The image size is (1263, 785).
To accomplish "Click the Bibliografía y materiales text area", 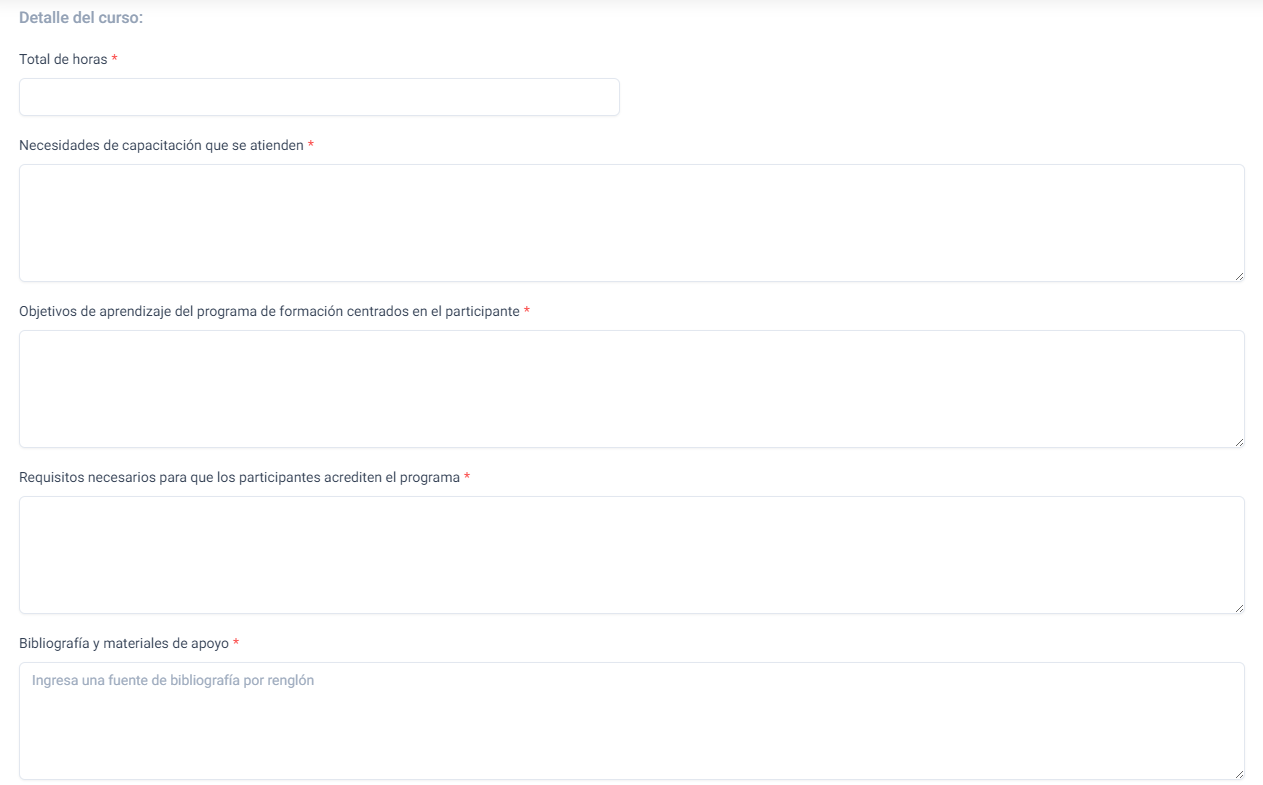I will [631, 720].
